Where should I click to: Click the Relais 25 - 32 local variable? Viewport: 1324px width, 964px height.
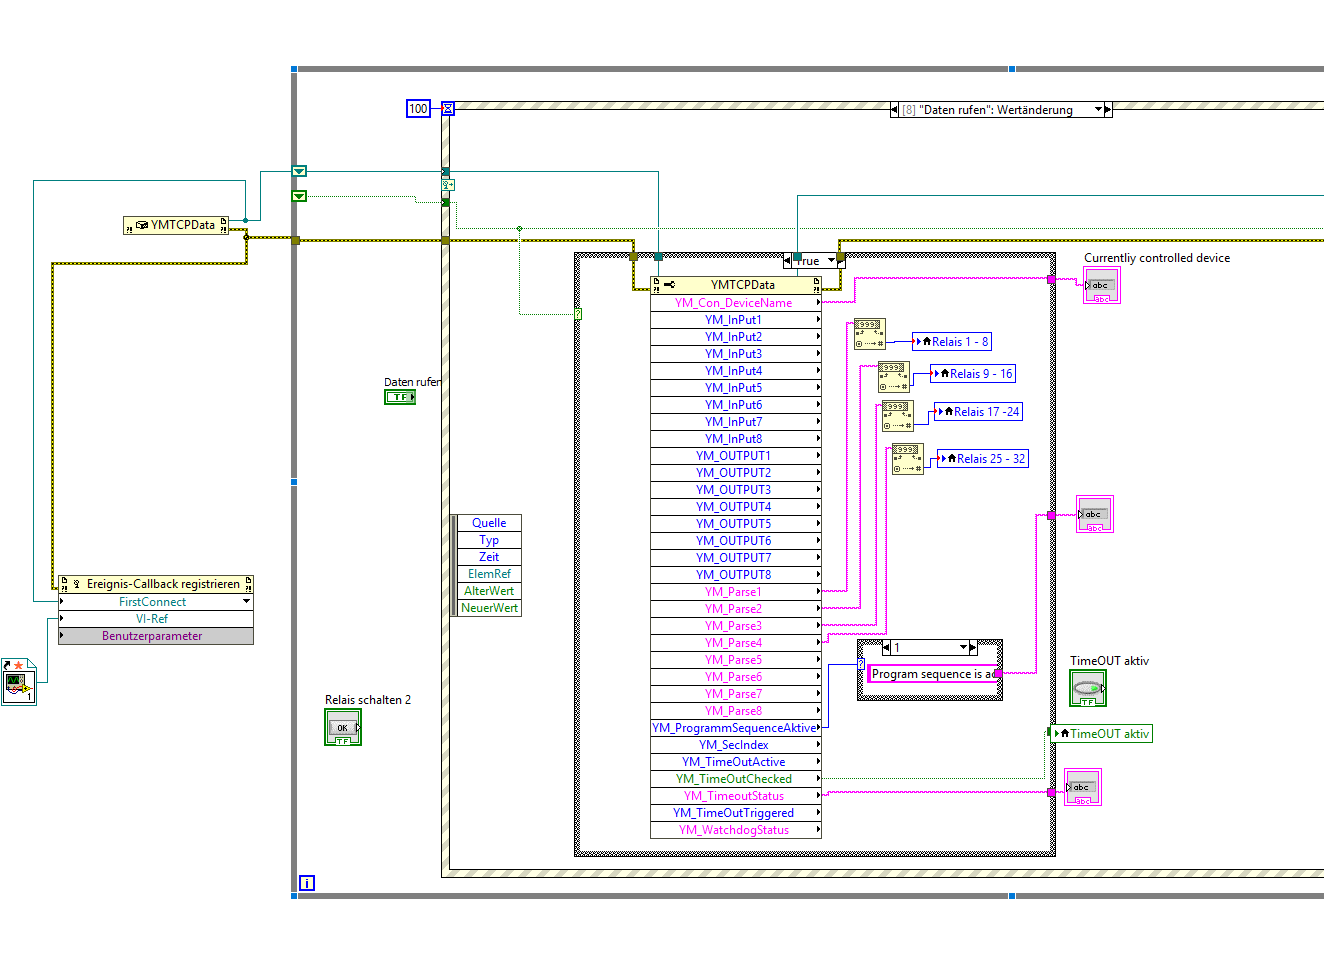[x=982, y=459]
